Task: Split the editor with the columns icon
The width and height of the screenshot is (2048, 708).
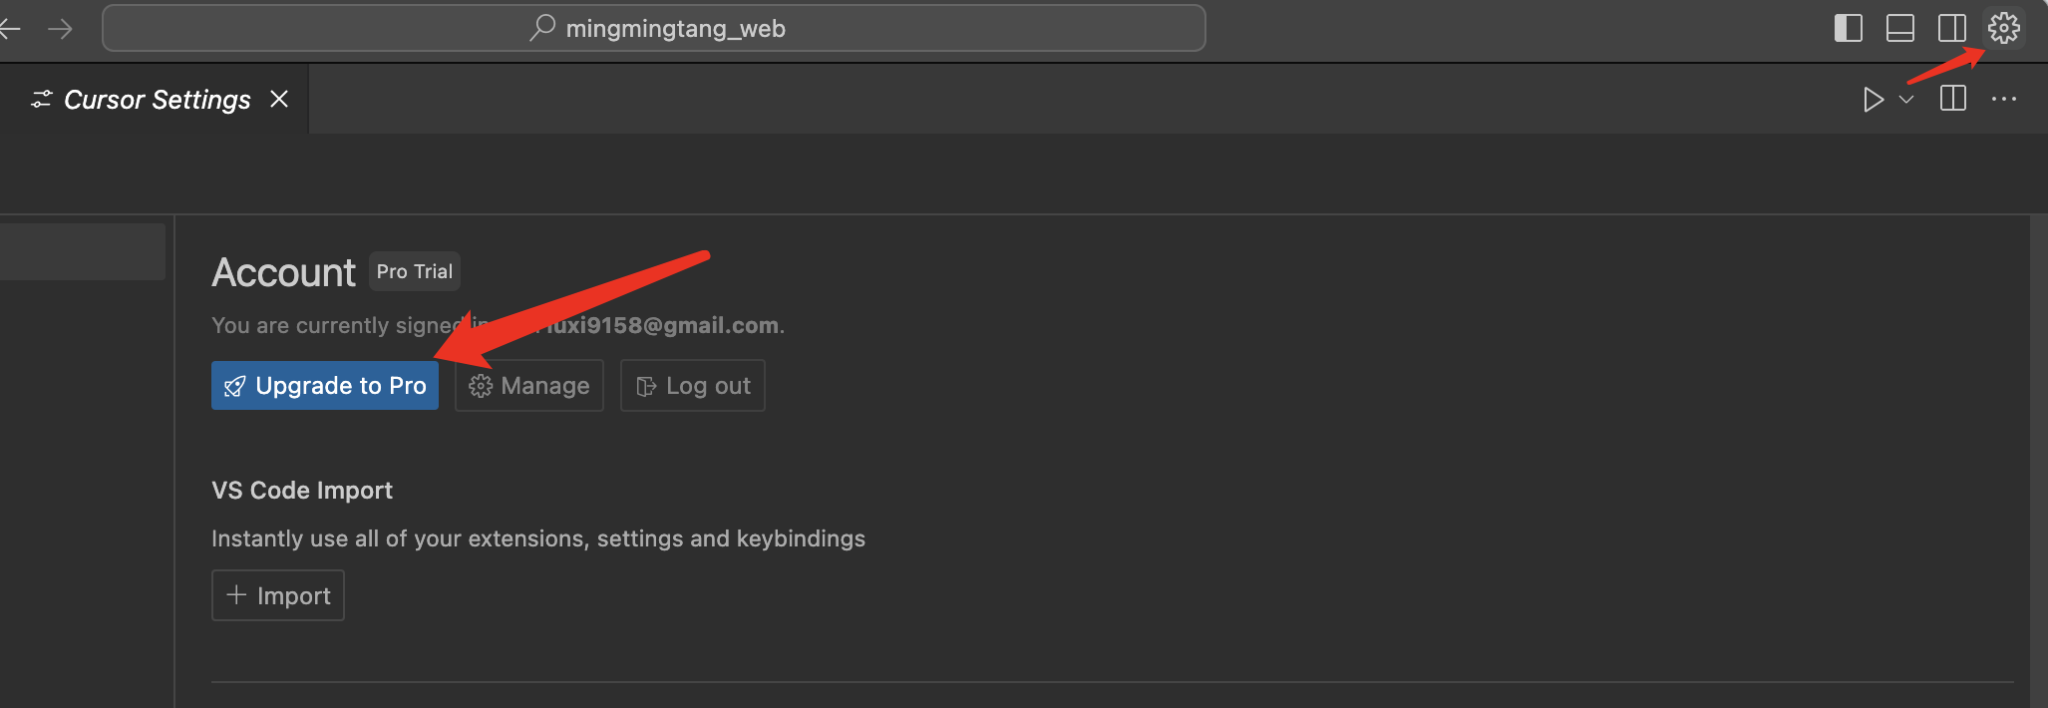Action: coord(1953,99)
